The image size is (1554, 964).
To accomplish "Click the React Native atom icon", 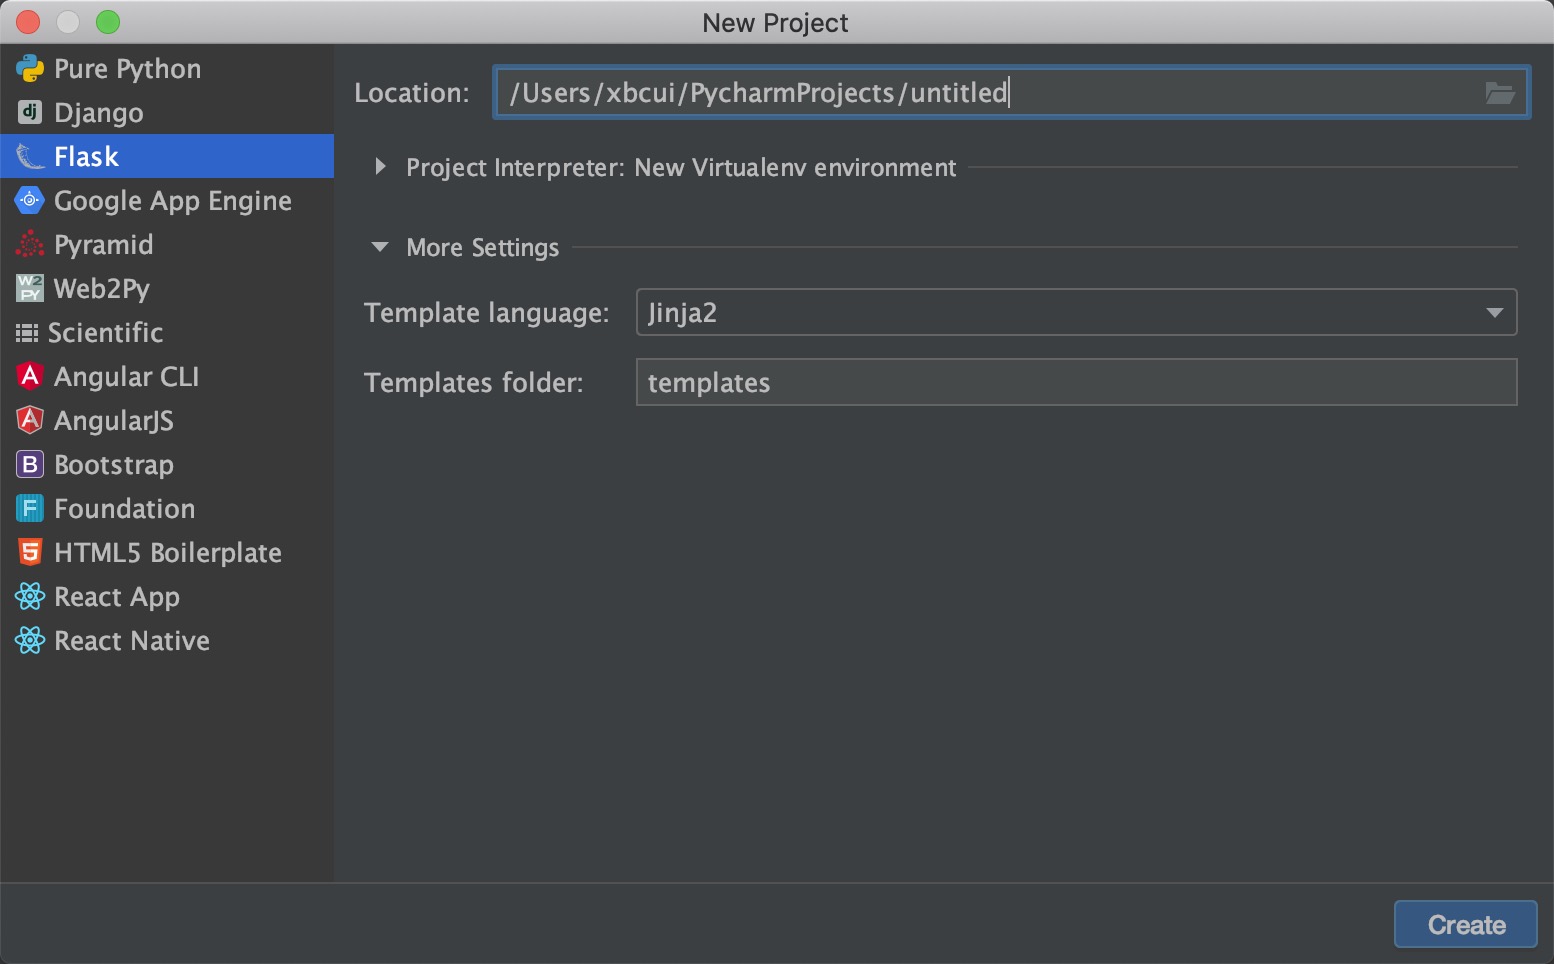I will click(x=30, y=641).
